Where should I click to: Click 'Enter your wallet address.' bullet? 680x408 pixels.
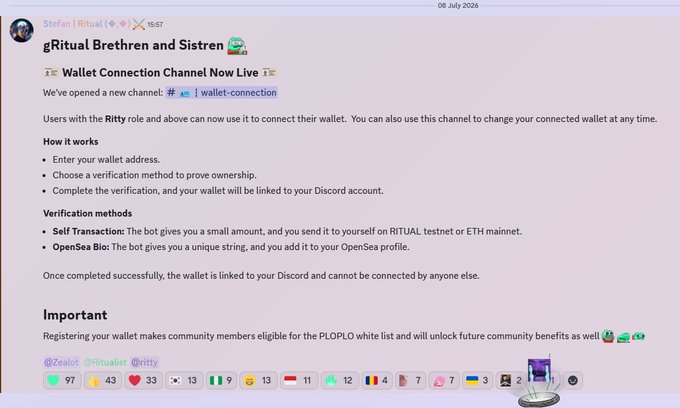click(106, 160)
